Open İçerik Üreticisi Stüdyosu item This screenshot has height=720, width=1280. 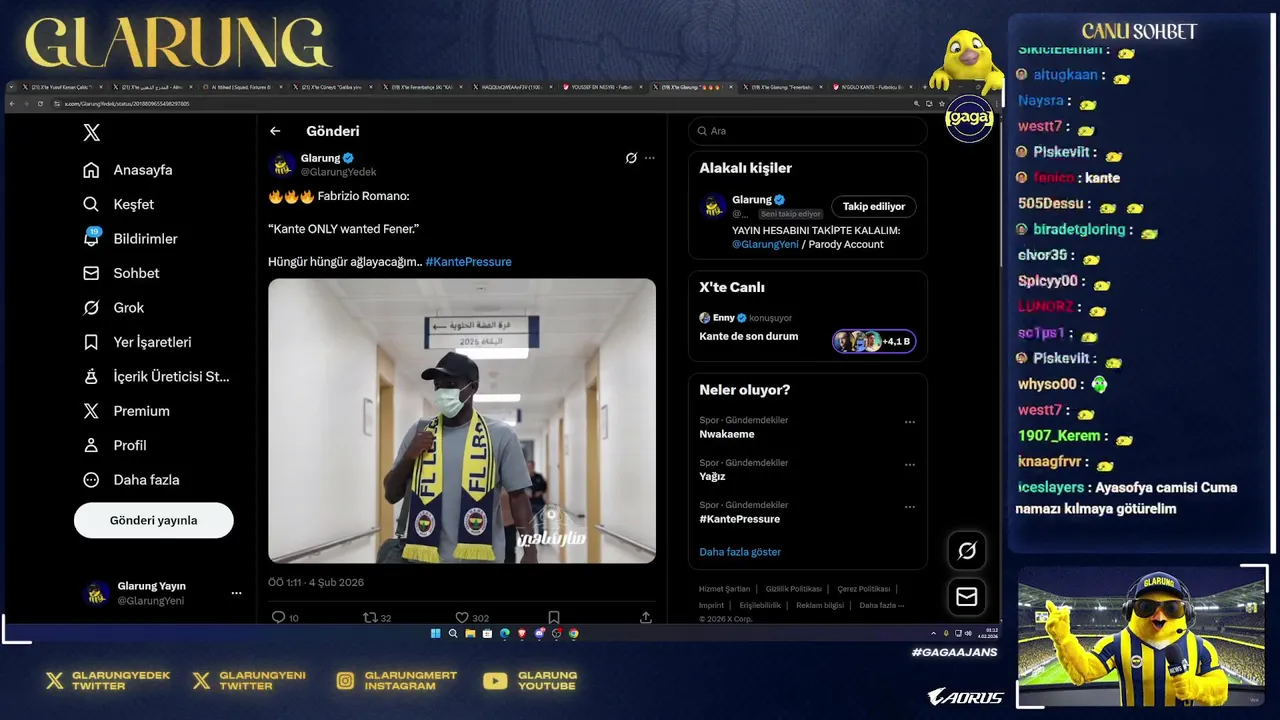(156, 376)
